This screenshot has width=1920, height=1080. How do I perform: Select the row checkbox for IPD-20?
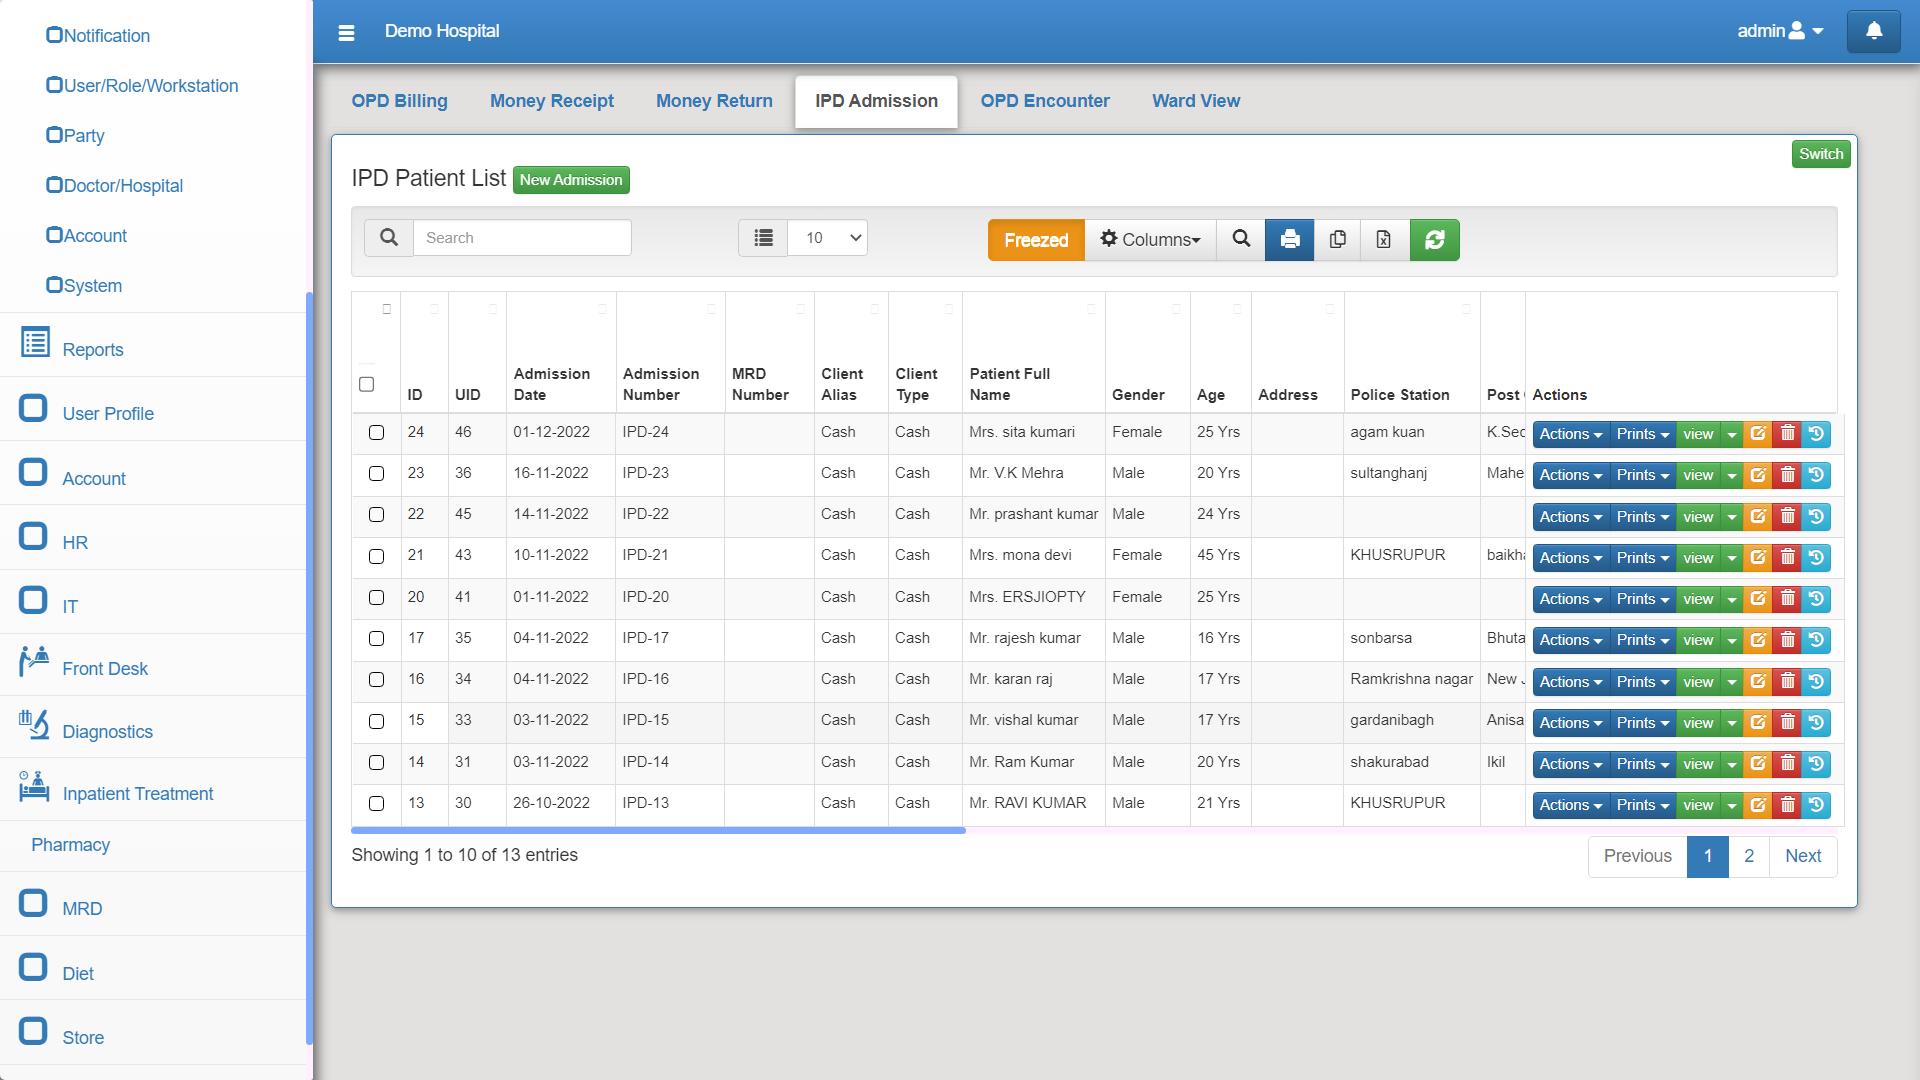point(377,598)
